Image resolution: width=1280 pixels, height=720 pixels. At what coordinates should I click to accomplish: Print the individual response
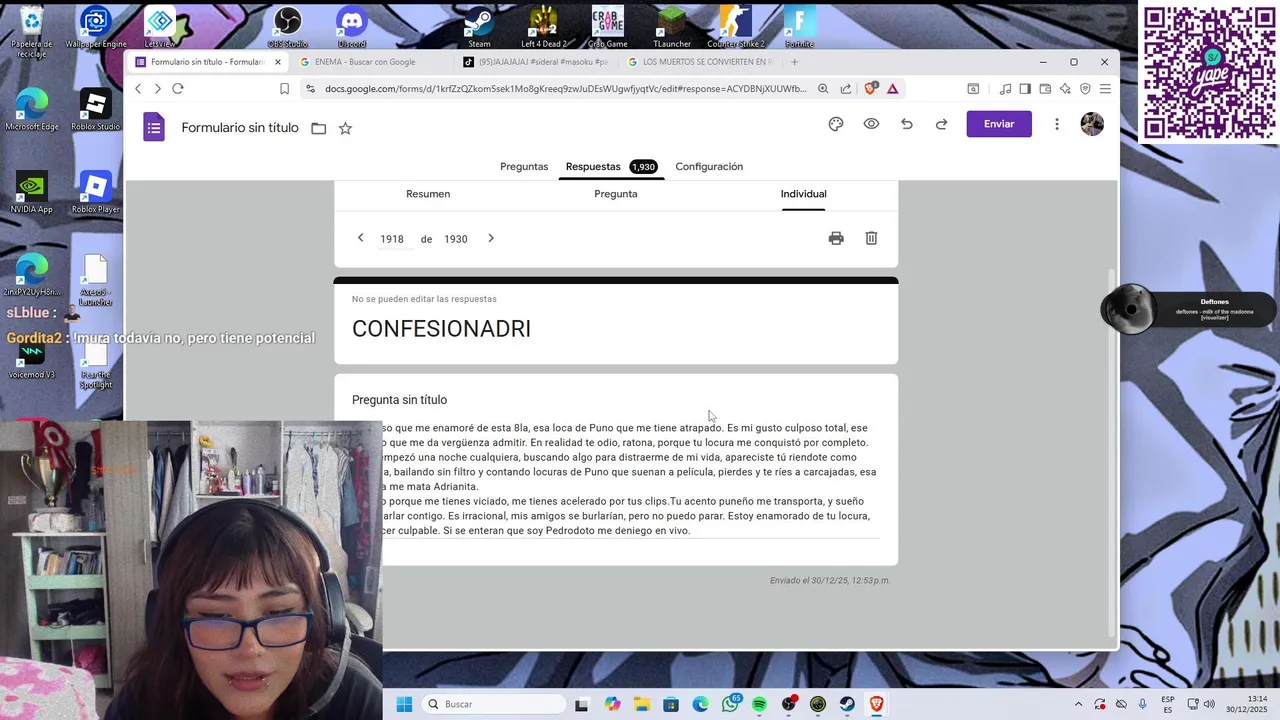[x=836, y=238]
